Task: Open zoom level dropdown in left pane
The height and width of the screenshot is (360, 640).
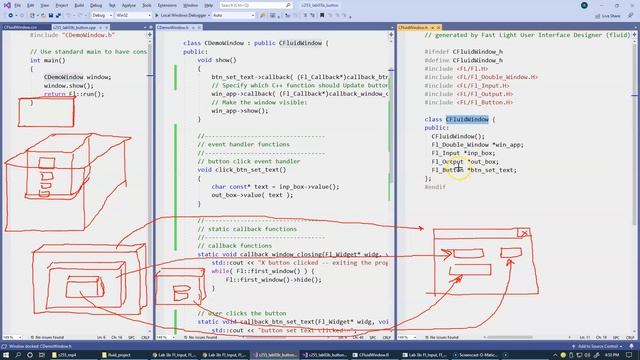Action: 12,338
